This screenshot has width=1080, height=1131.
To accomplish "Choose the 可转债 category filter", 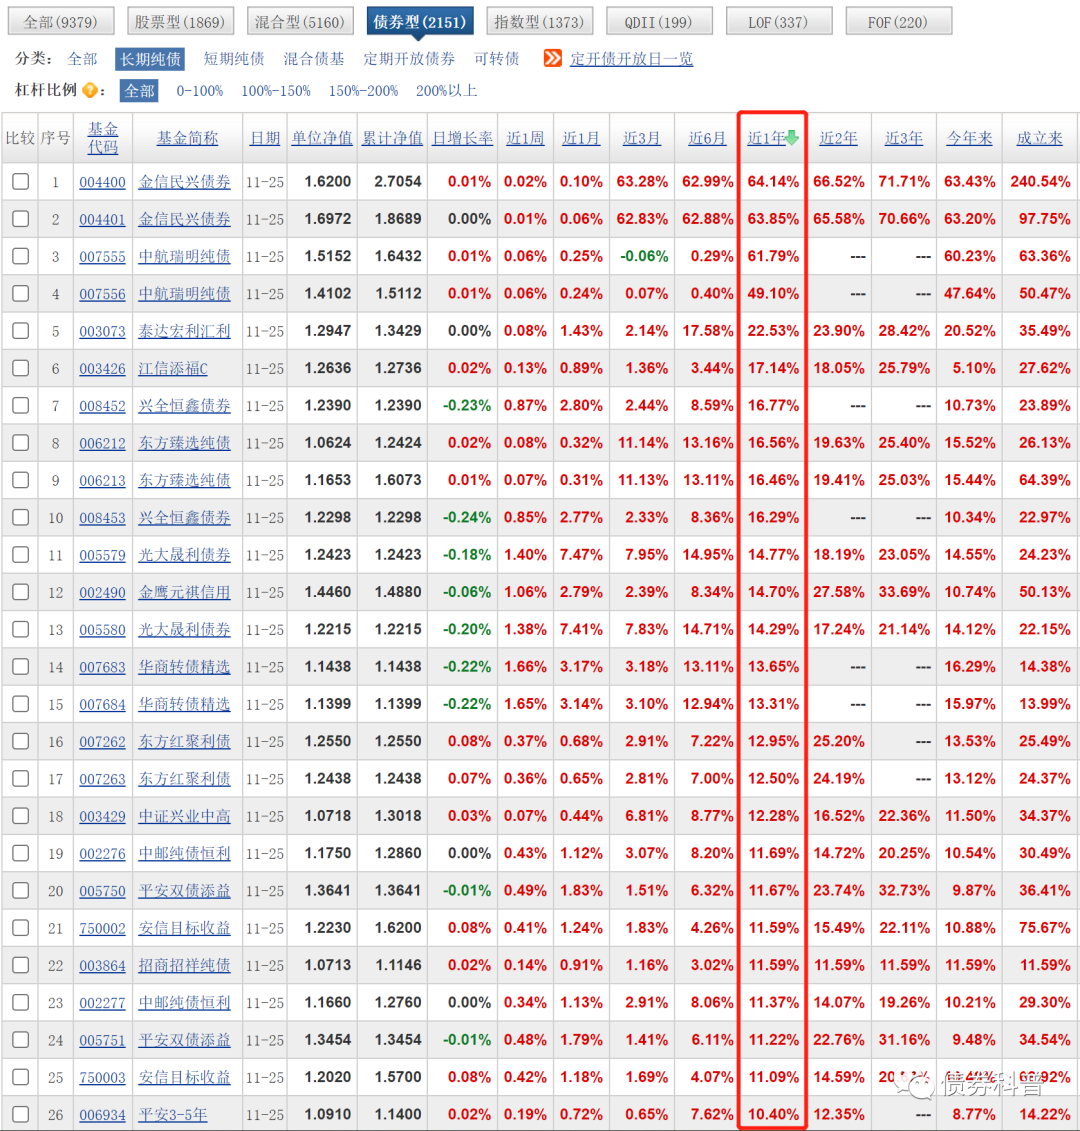I will (x=497, y=59).
